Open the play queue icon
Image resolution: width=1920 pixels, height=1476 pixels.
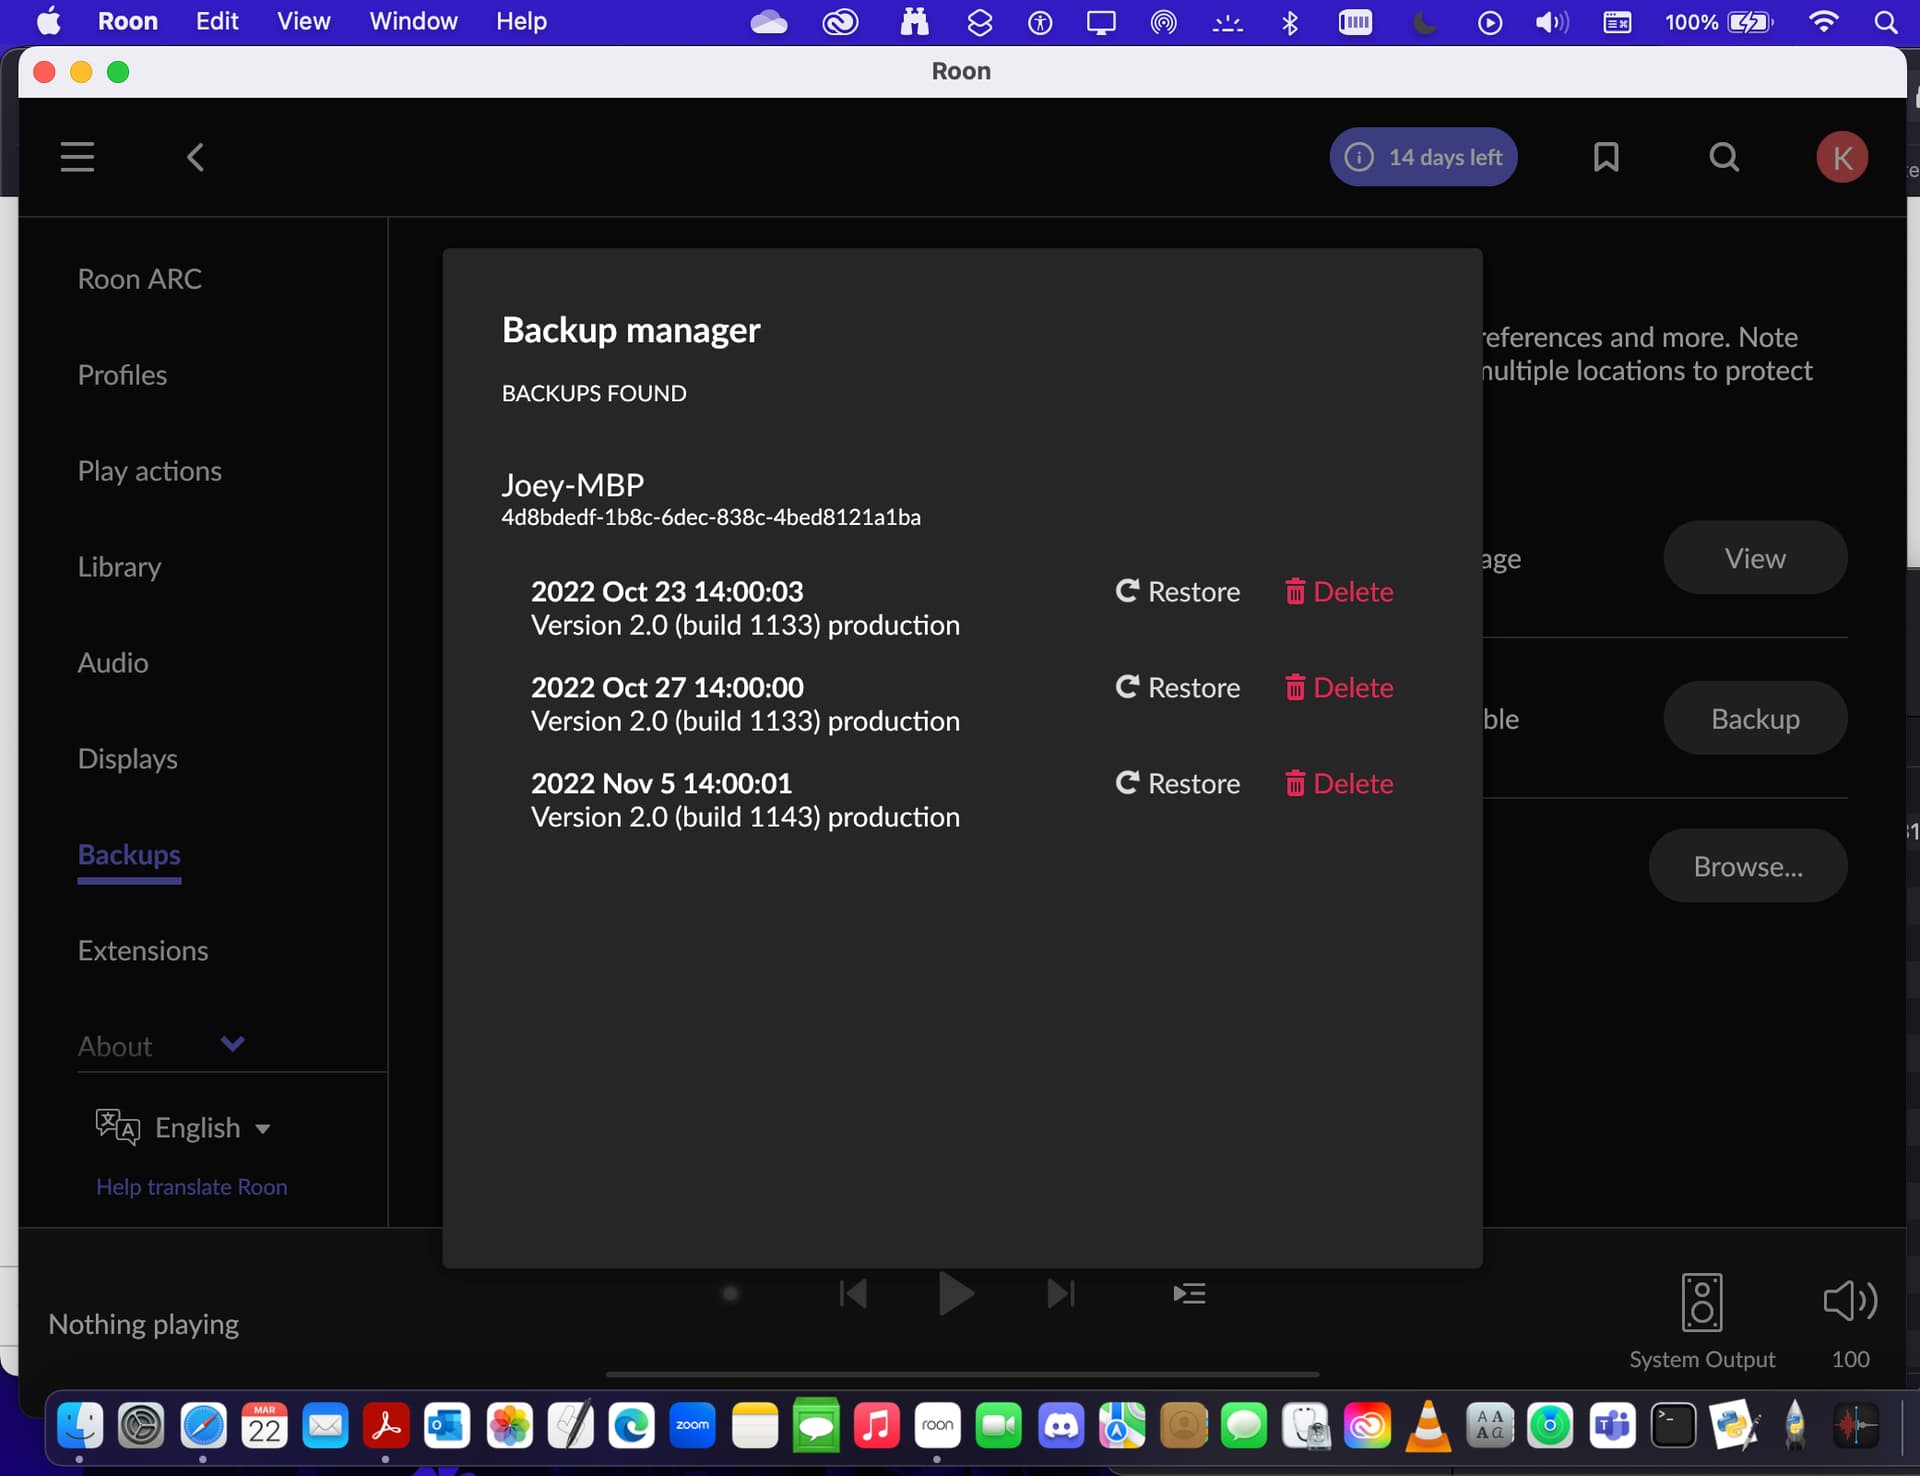pyautogui.click(x=1189, y=1294)
